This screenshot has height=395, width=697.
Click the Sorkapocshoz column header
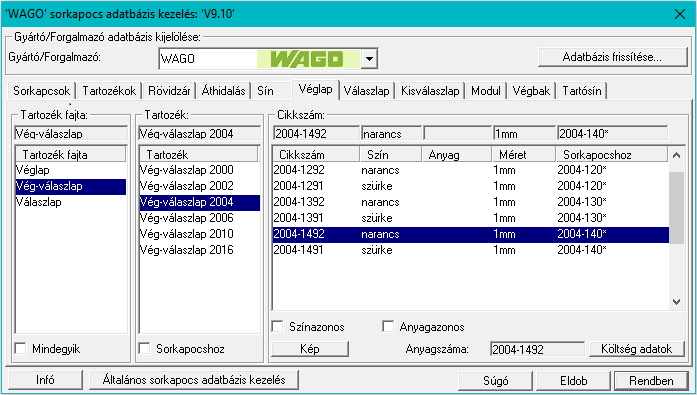[612, 154]
